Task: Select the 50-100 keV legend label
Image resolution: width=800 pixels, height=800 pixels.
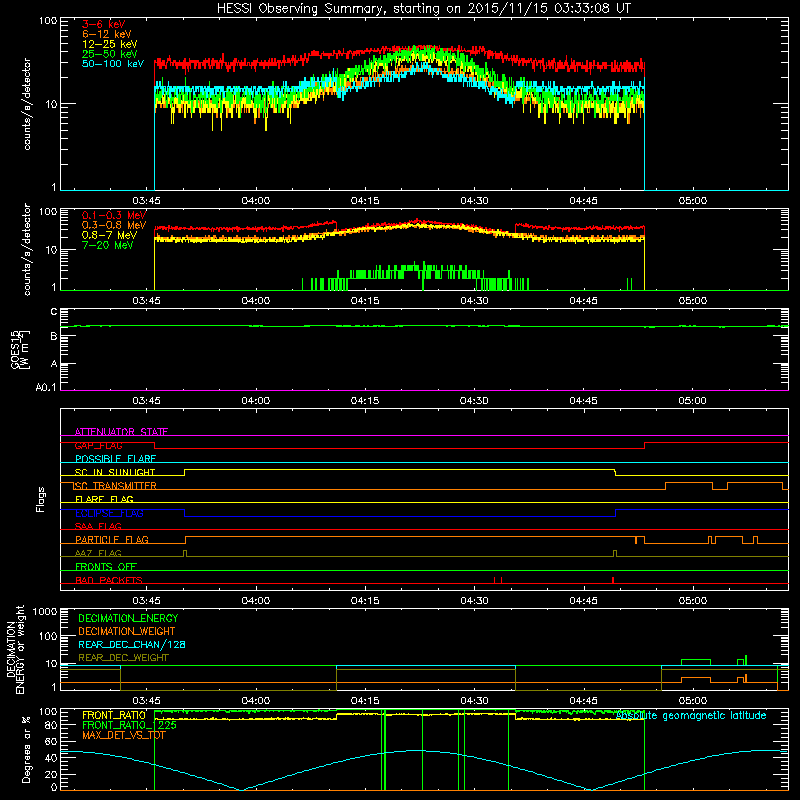Action: tap(113, 64)
